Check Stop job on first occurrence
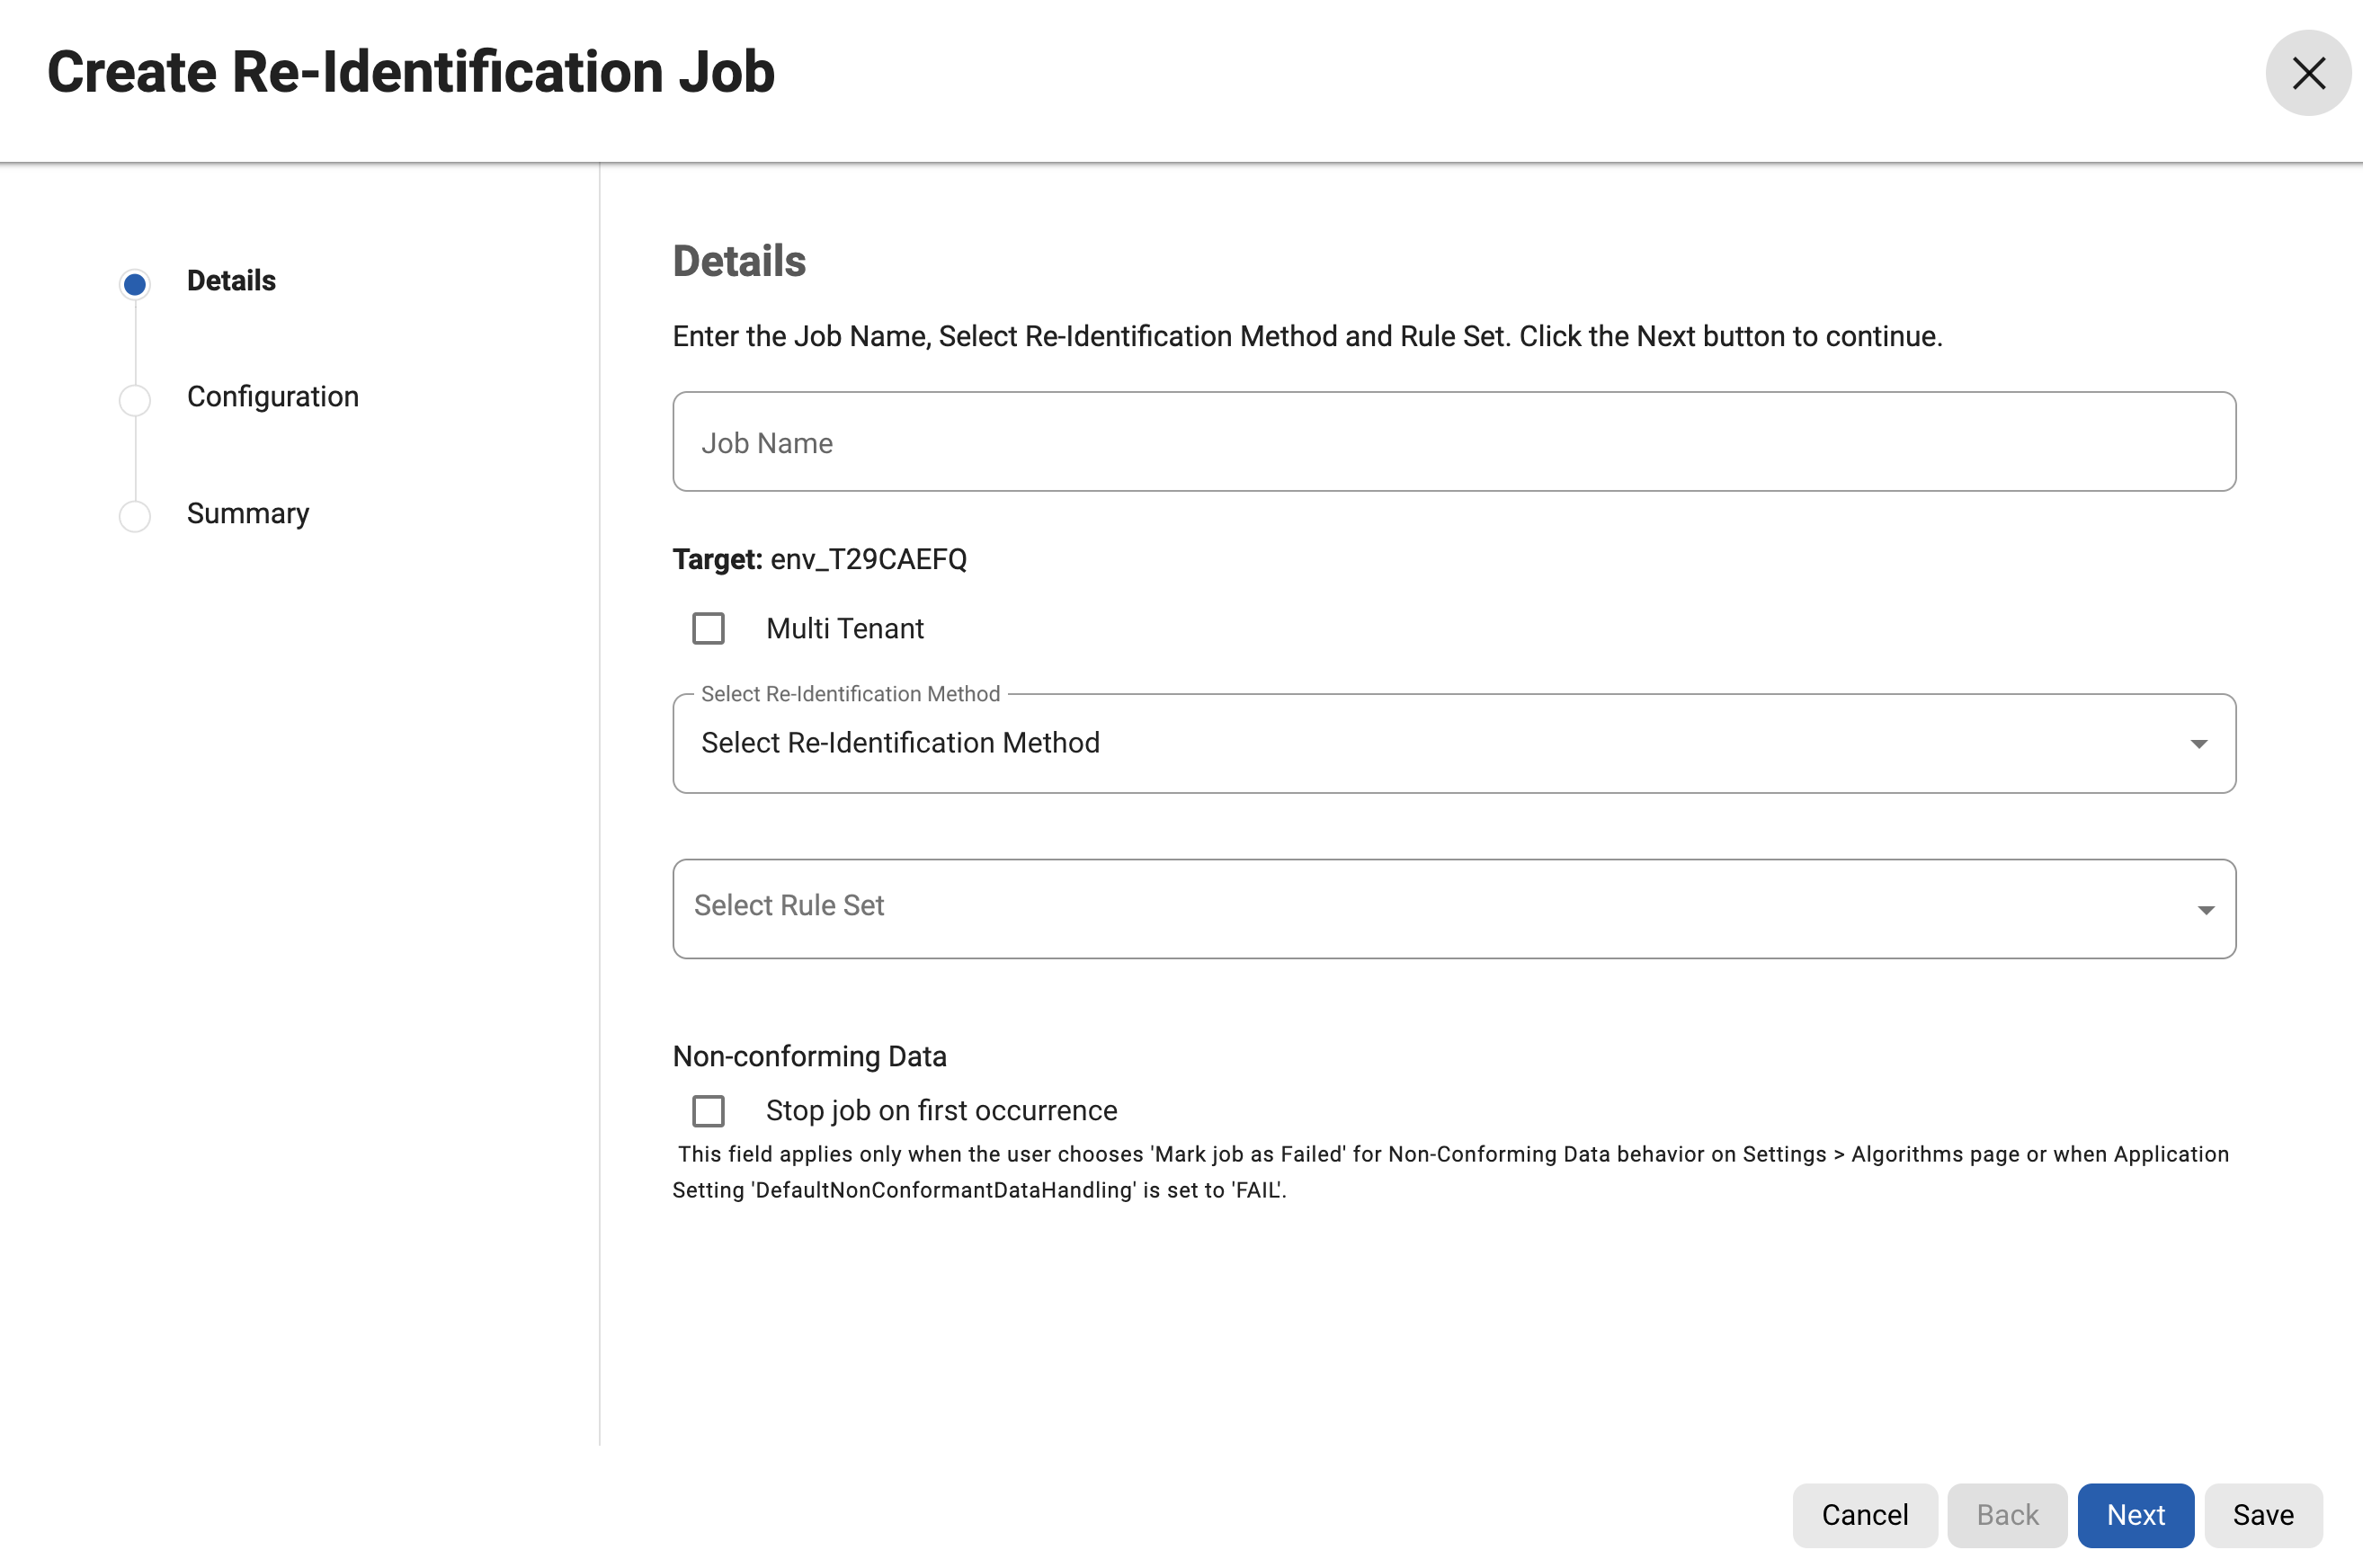 tap(708, 1111)
